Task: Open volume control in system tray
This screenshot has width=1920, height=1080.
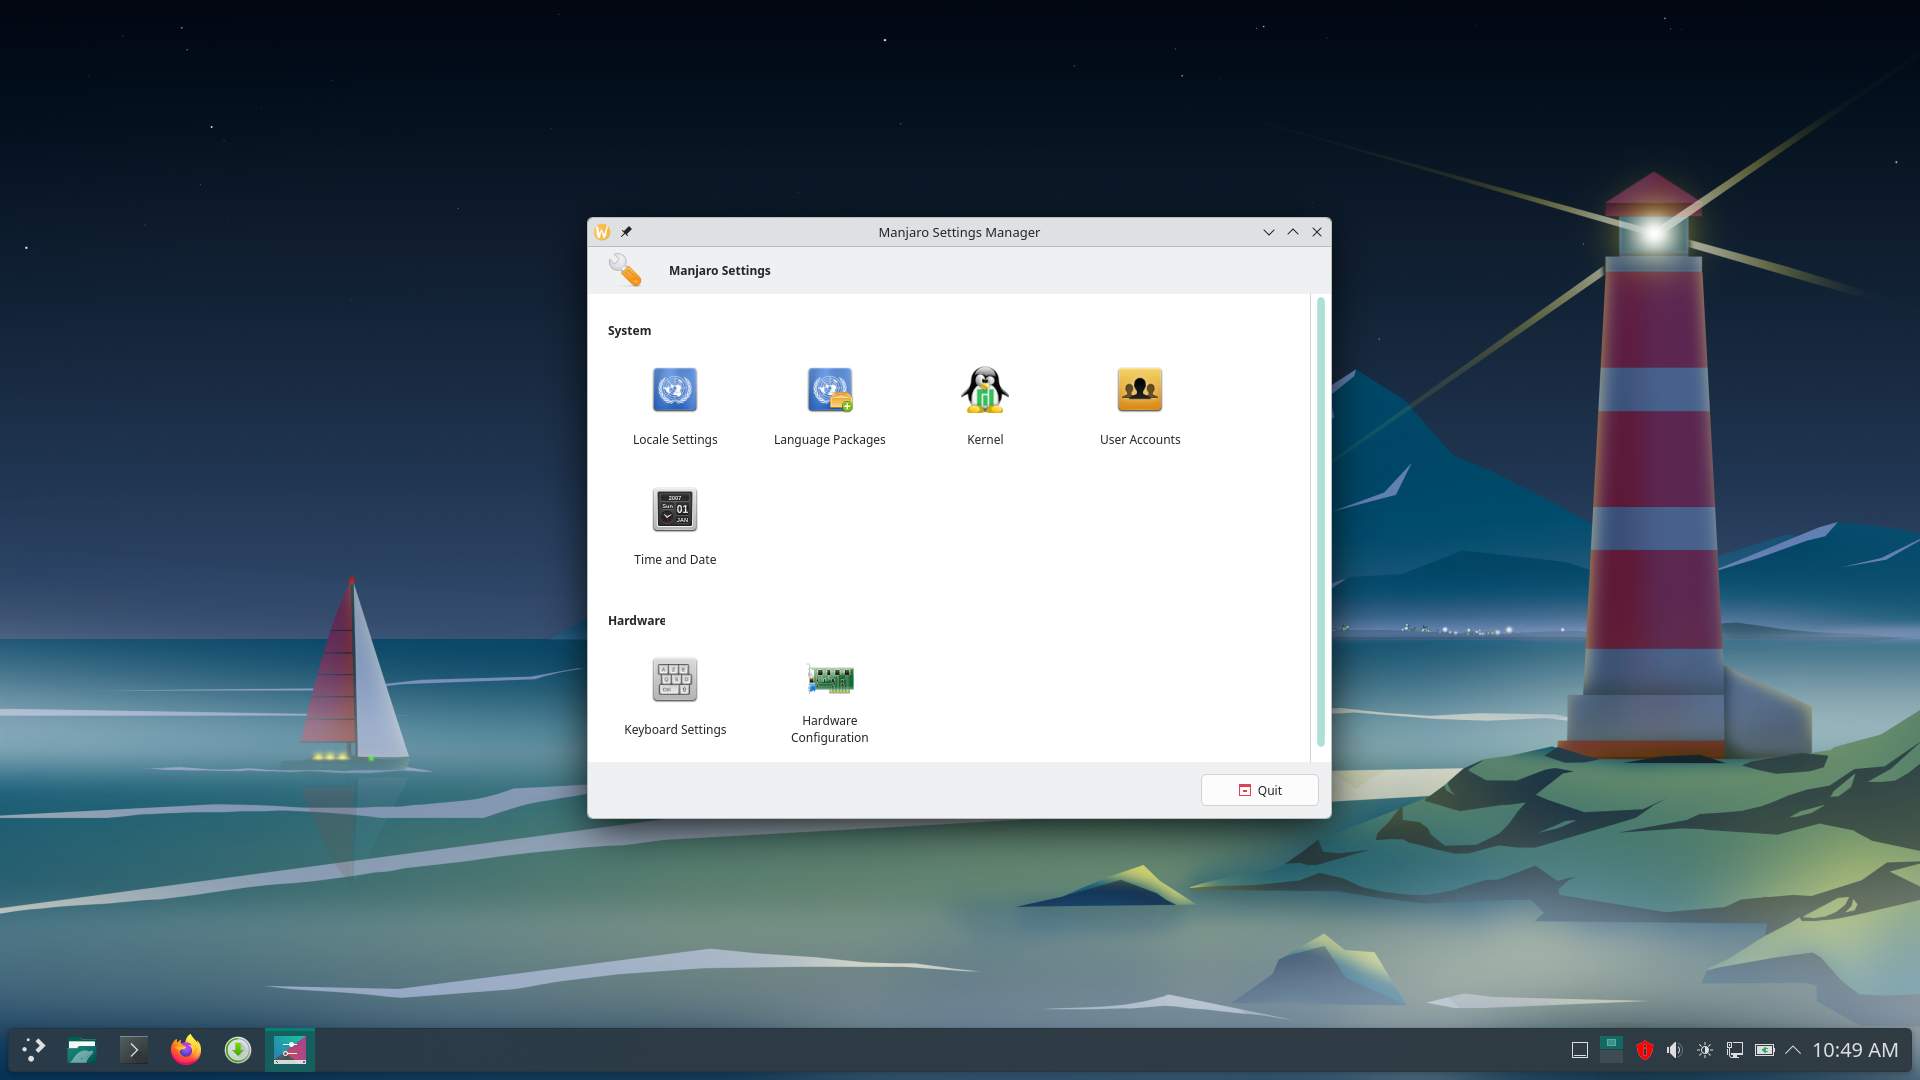Action: pos(1674,1050)
